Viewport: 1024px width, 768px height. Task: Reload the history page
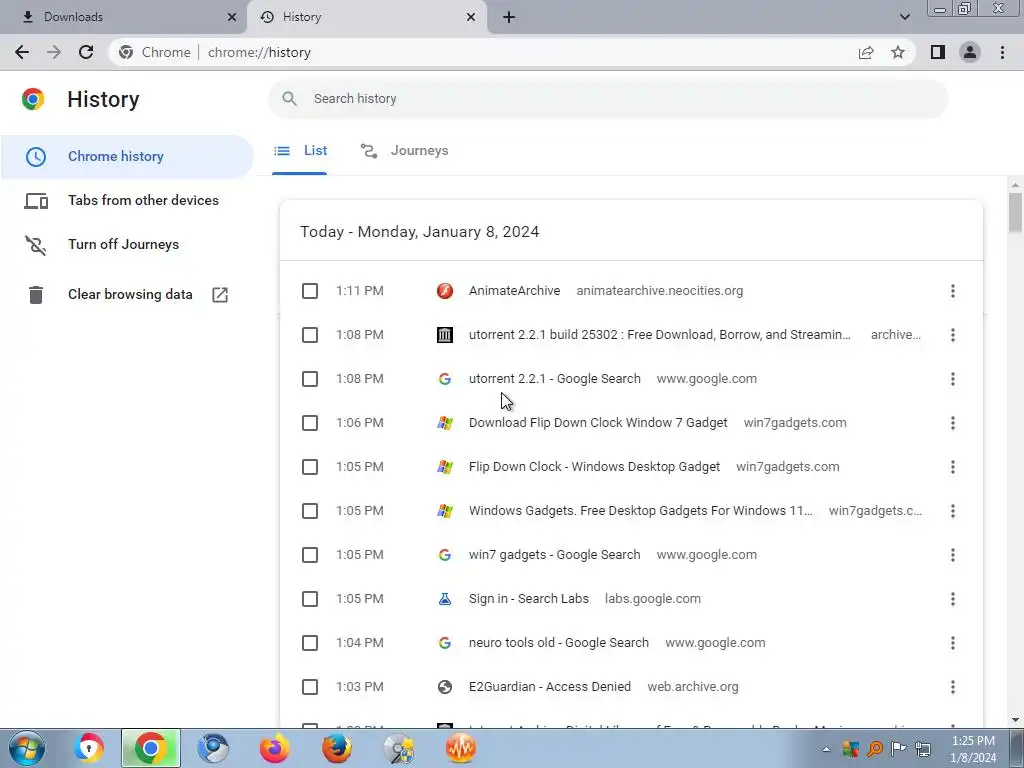[x=86, y=52]
